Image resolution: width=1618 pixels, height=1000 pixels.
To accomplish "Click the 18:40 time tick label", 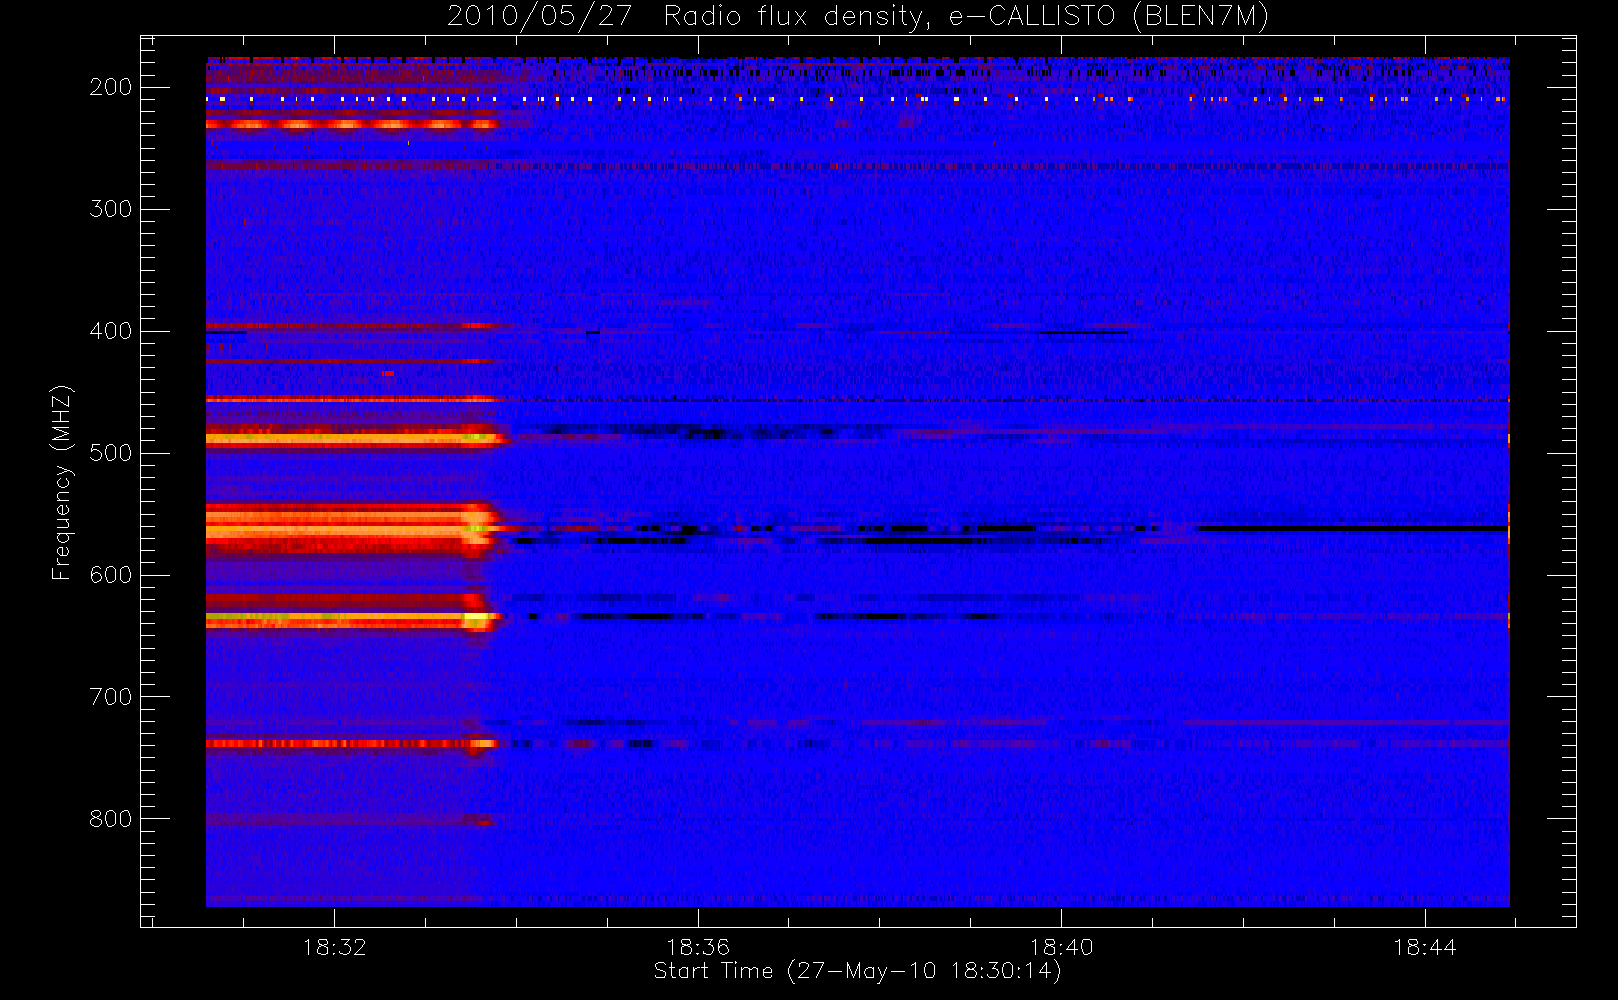I will [1061, 947].
